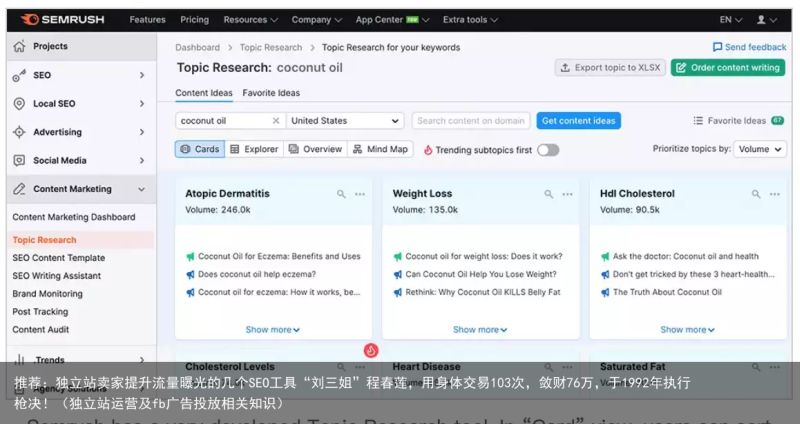Screen dimensions: 800x424
Task: Toggle Trending subtopics first switch
Action: click(x=548, y=150)
